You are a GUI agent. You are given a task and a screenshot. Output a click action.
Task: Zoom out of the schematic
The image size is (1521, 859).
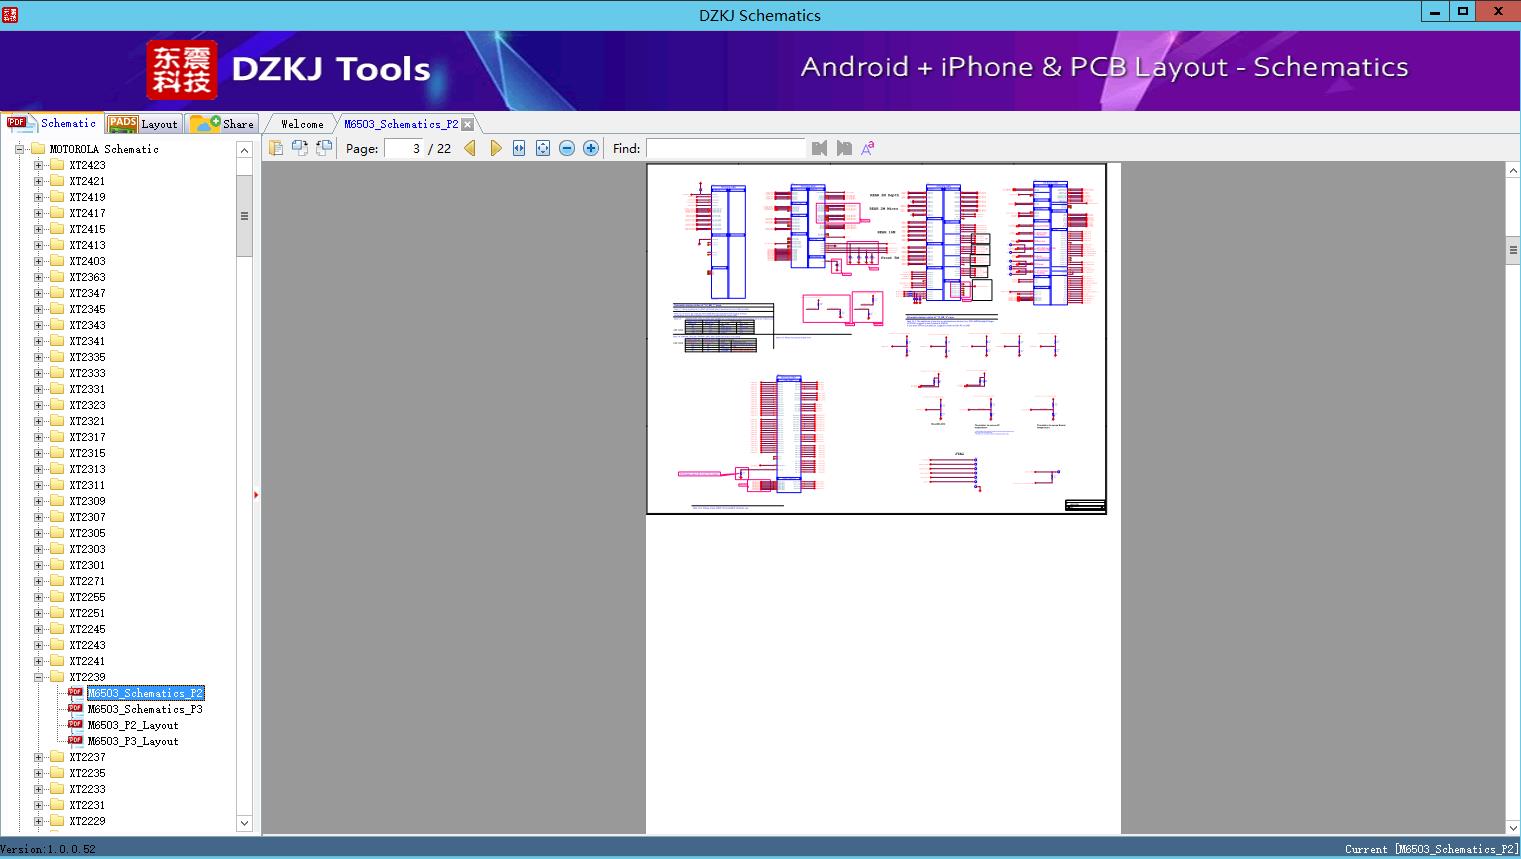pos(567,148)
